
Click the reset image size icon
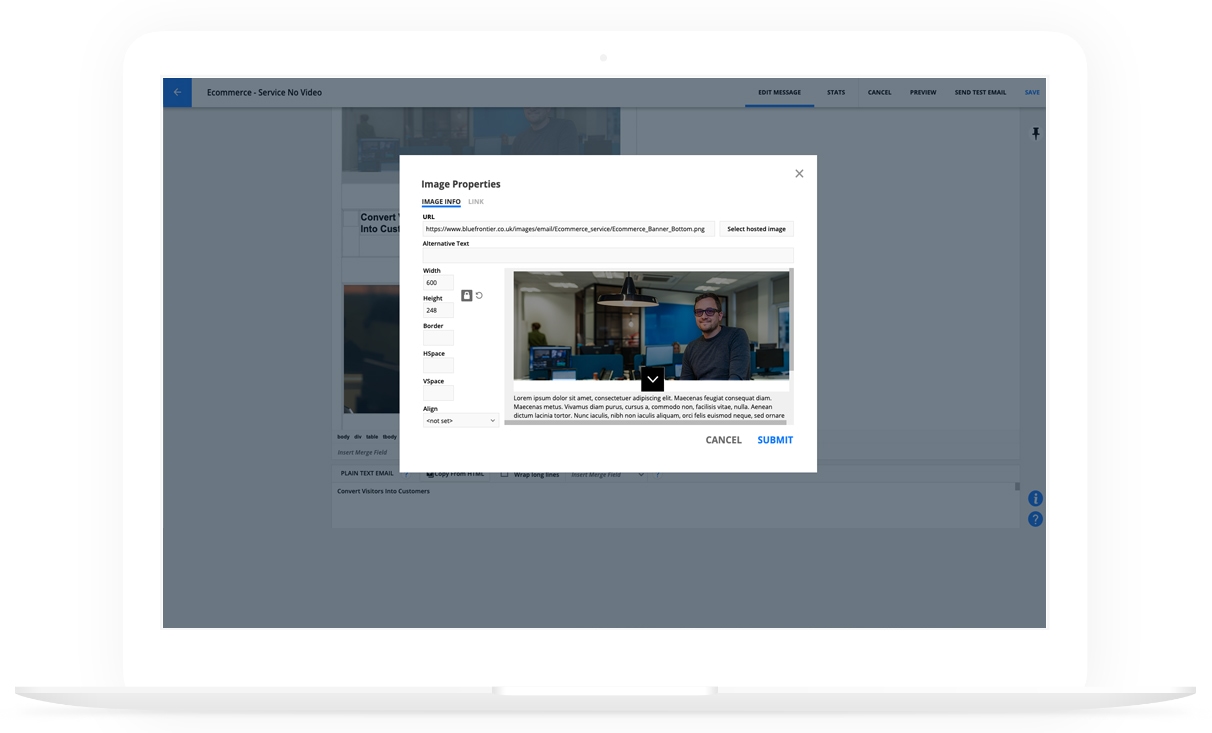(x=479, y=294)
